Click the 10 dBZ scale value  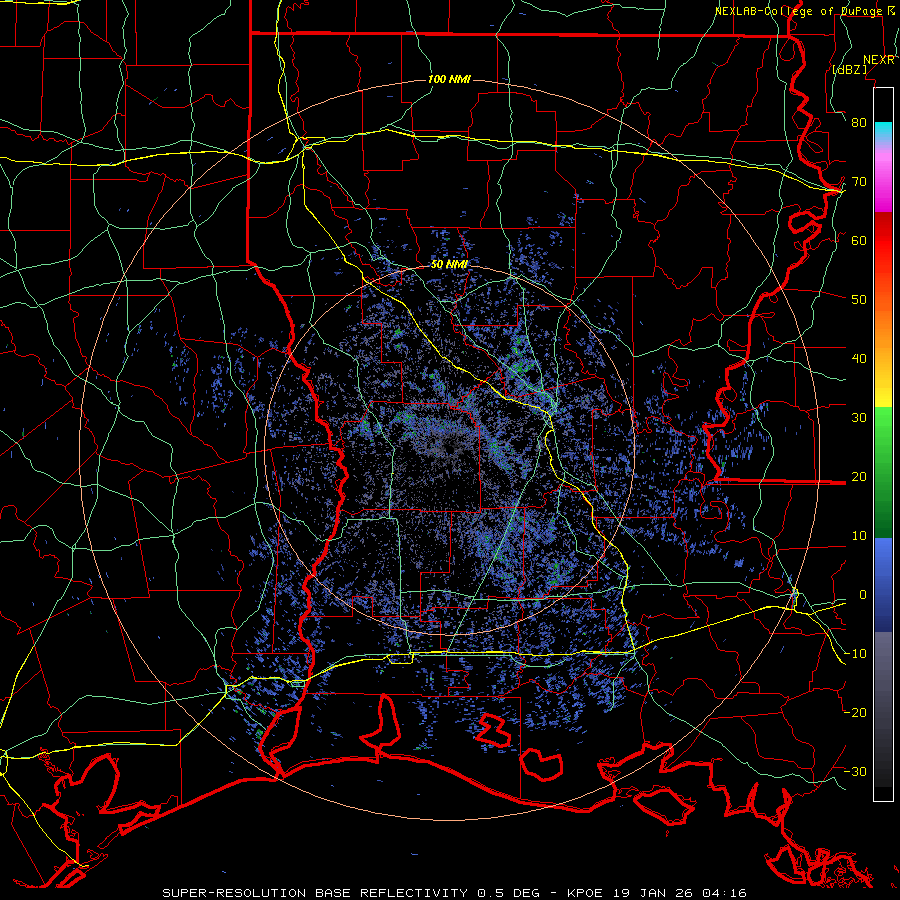coord(859,536)
